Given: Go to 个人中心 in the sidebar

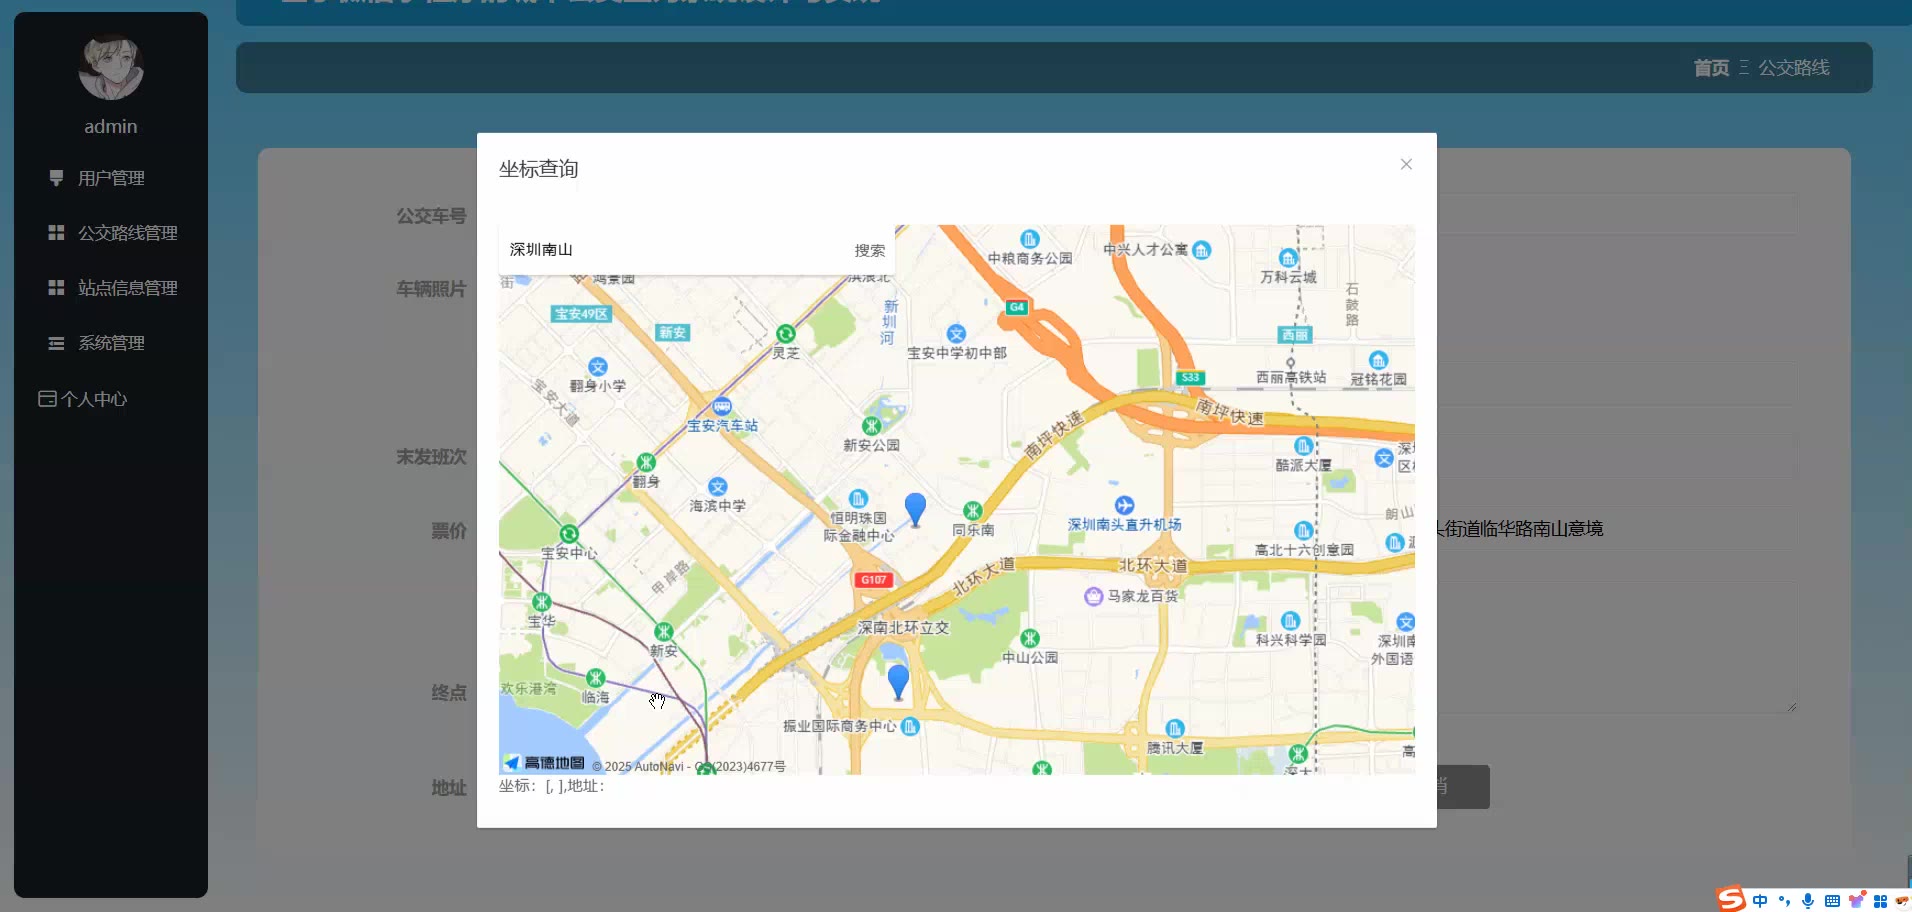Looking at the screenshot, I should coord(83,399).
